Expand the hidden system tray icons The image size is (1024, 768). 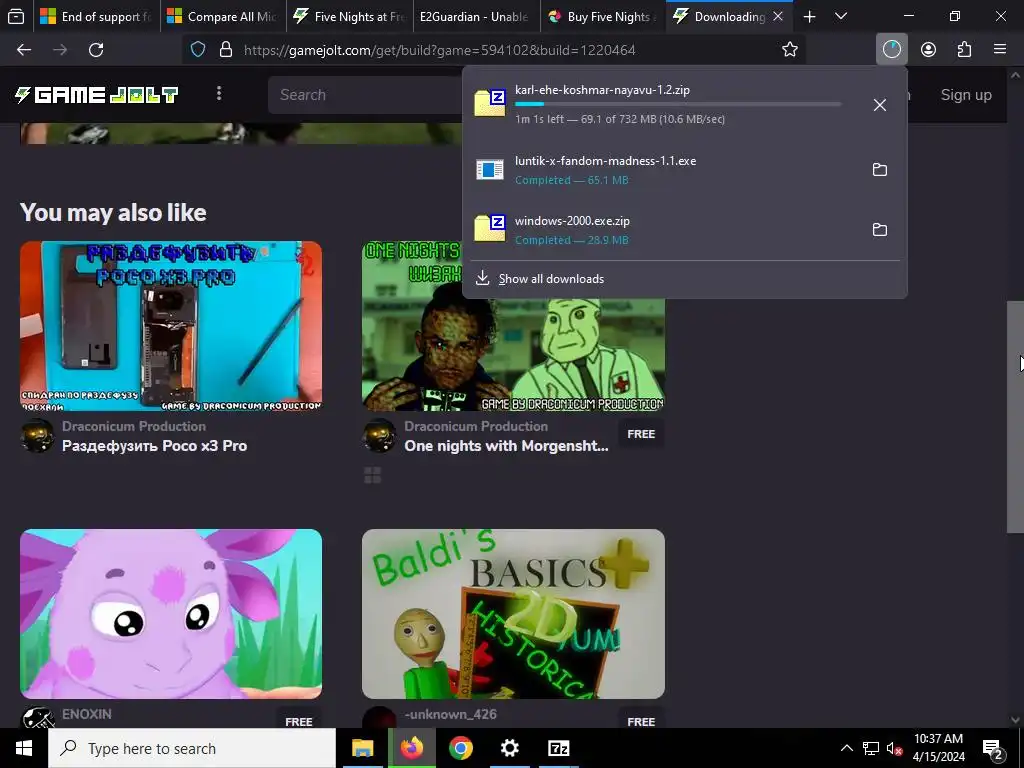(846, 748)
